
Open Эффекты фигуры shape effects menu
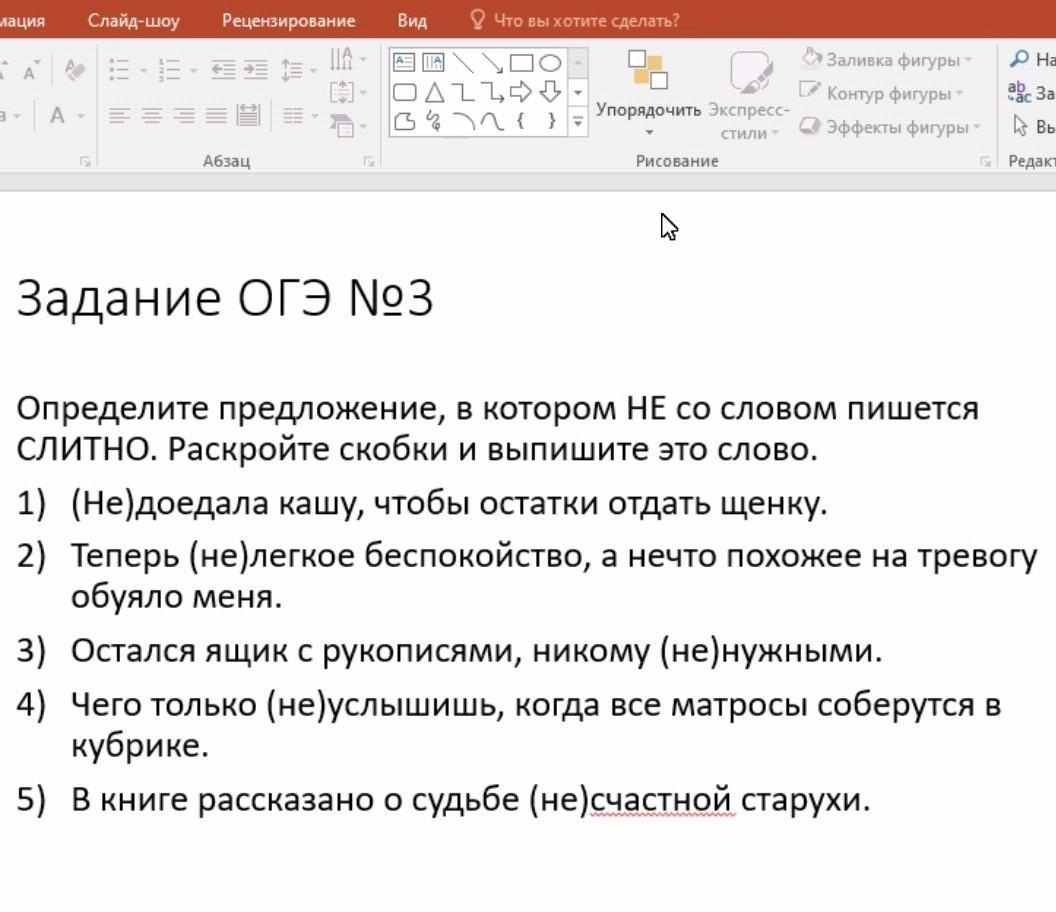click(890, 127)
